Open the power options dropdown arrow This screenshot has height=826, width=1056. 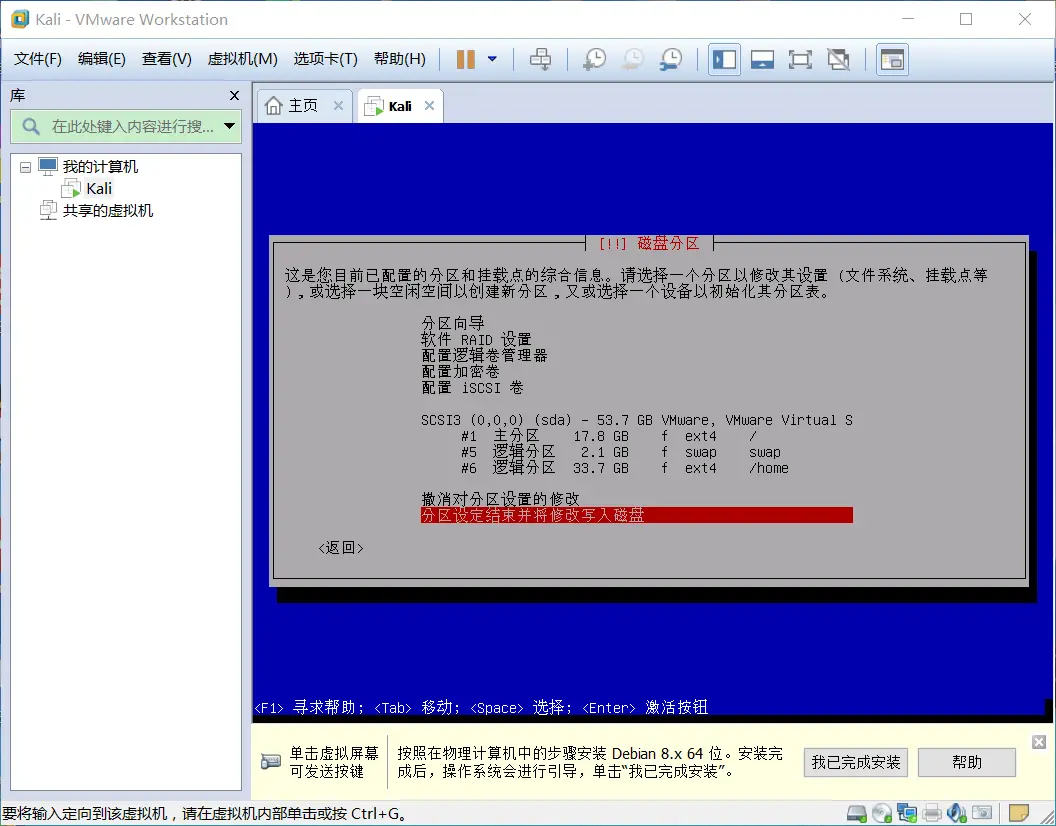click(x=492, y=59)
